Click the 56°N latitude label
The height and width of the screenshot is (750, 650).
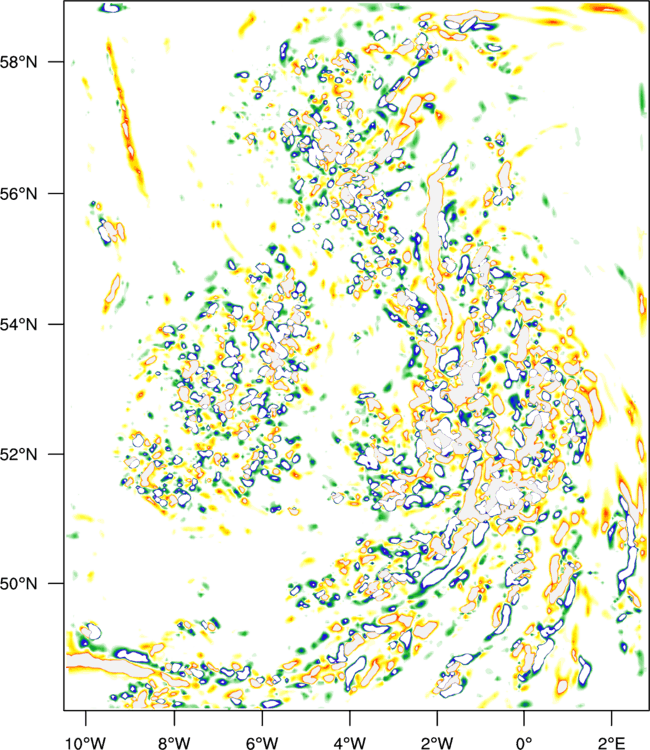point(18,194)
